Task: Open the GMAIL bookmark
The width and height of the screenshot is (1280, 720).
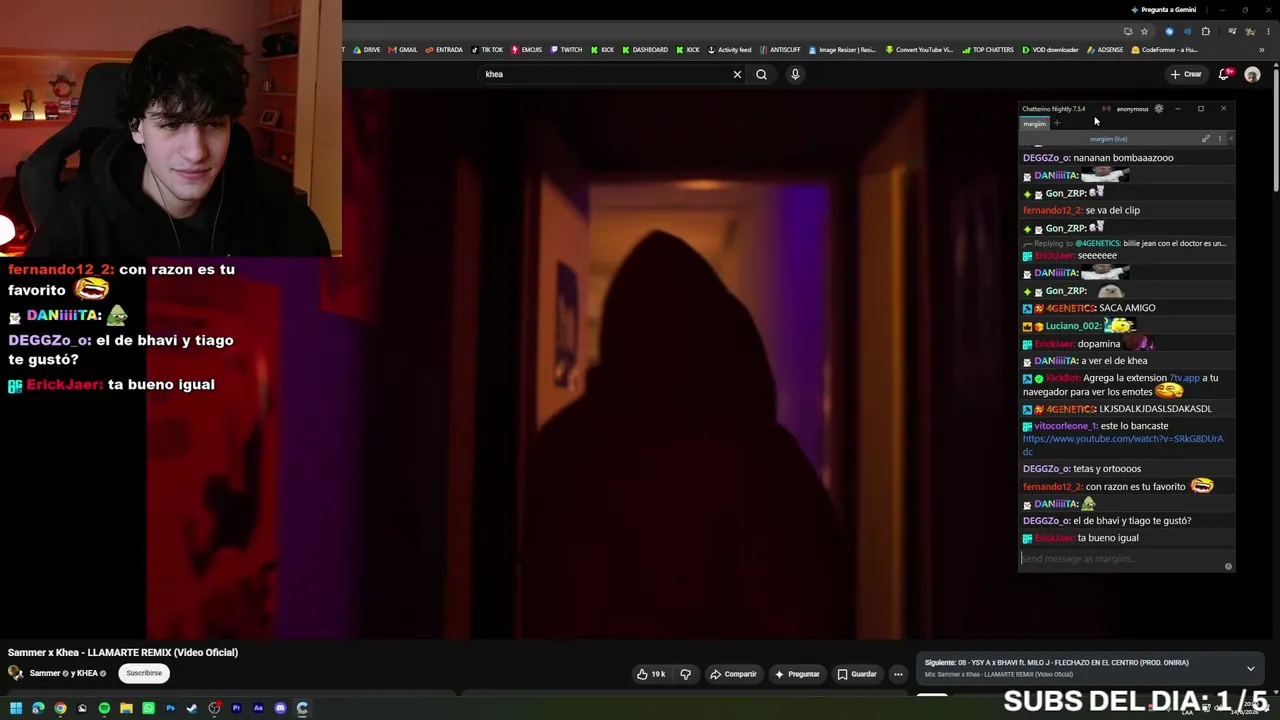Action: click(x=403, y=50)
